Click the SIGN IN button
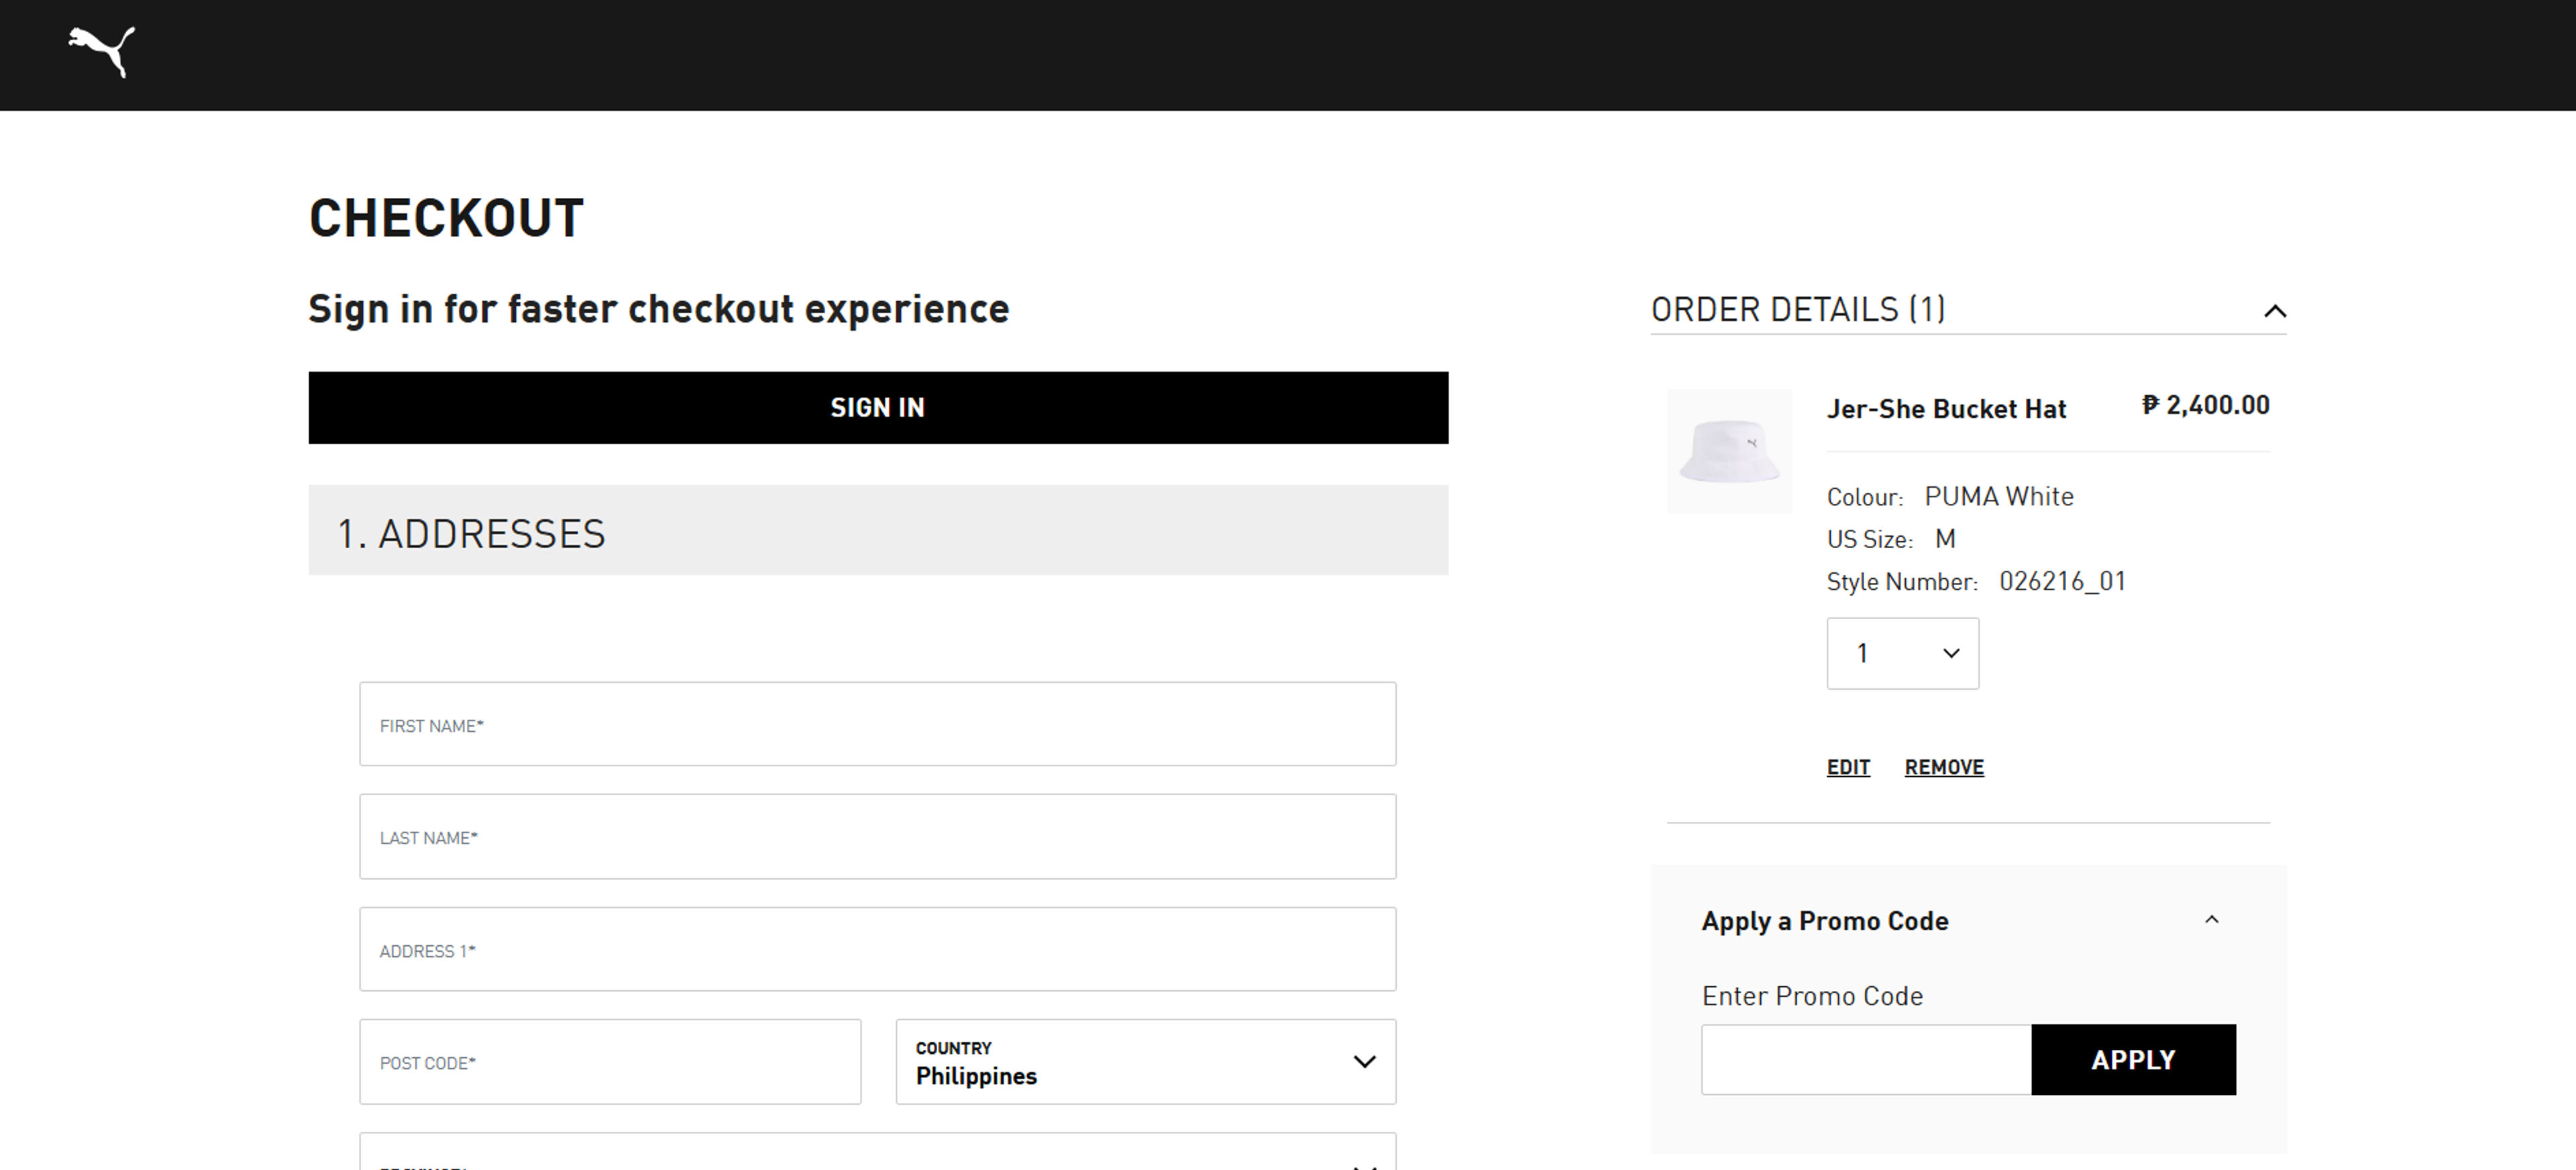This screenshot has width=2576, height=1170. (878, 408)
